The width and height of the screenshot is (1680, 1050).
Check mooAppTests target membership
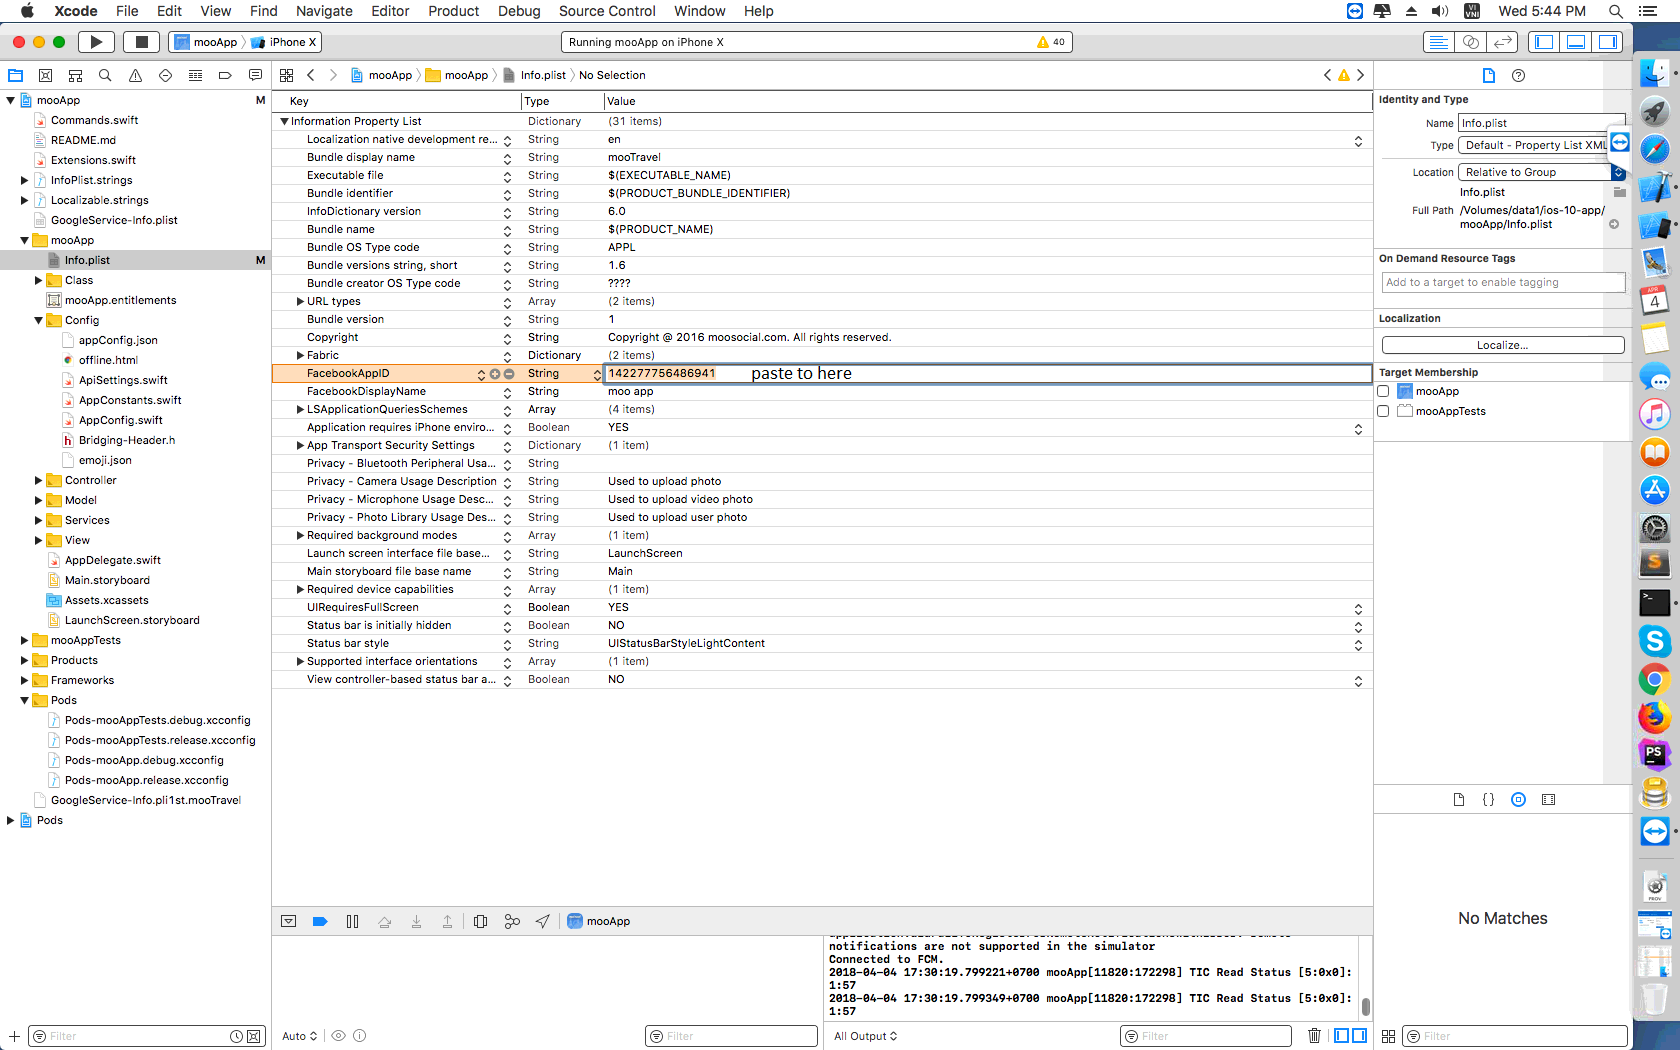(1383, 411)
